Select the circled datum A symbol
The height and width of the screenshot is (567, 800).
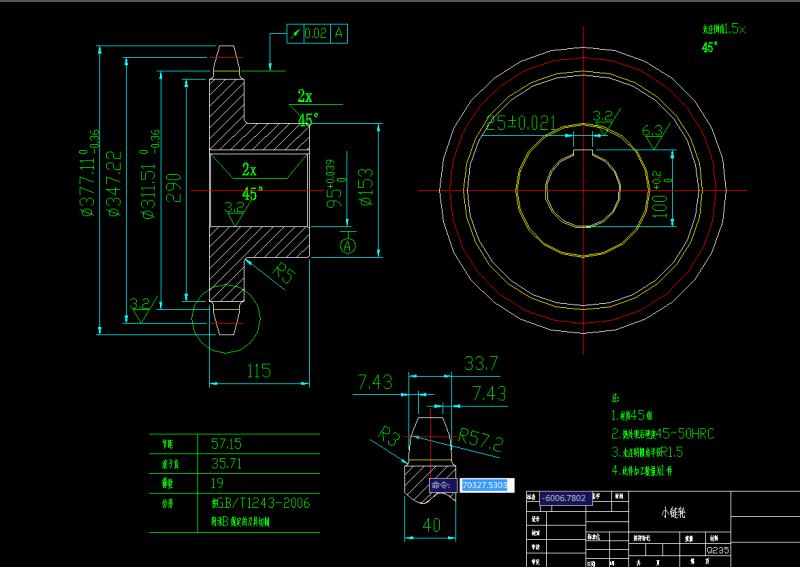pyautogui.click(x=348, y=244)
